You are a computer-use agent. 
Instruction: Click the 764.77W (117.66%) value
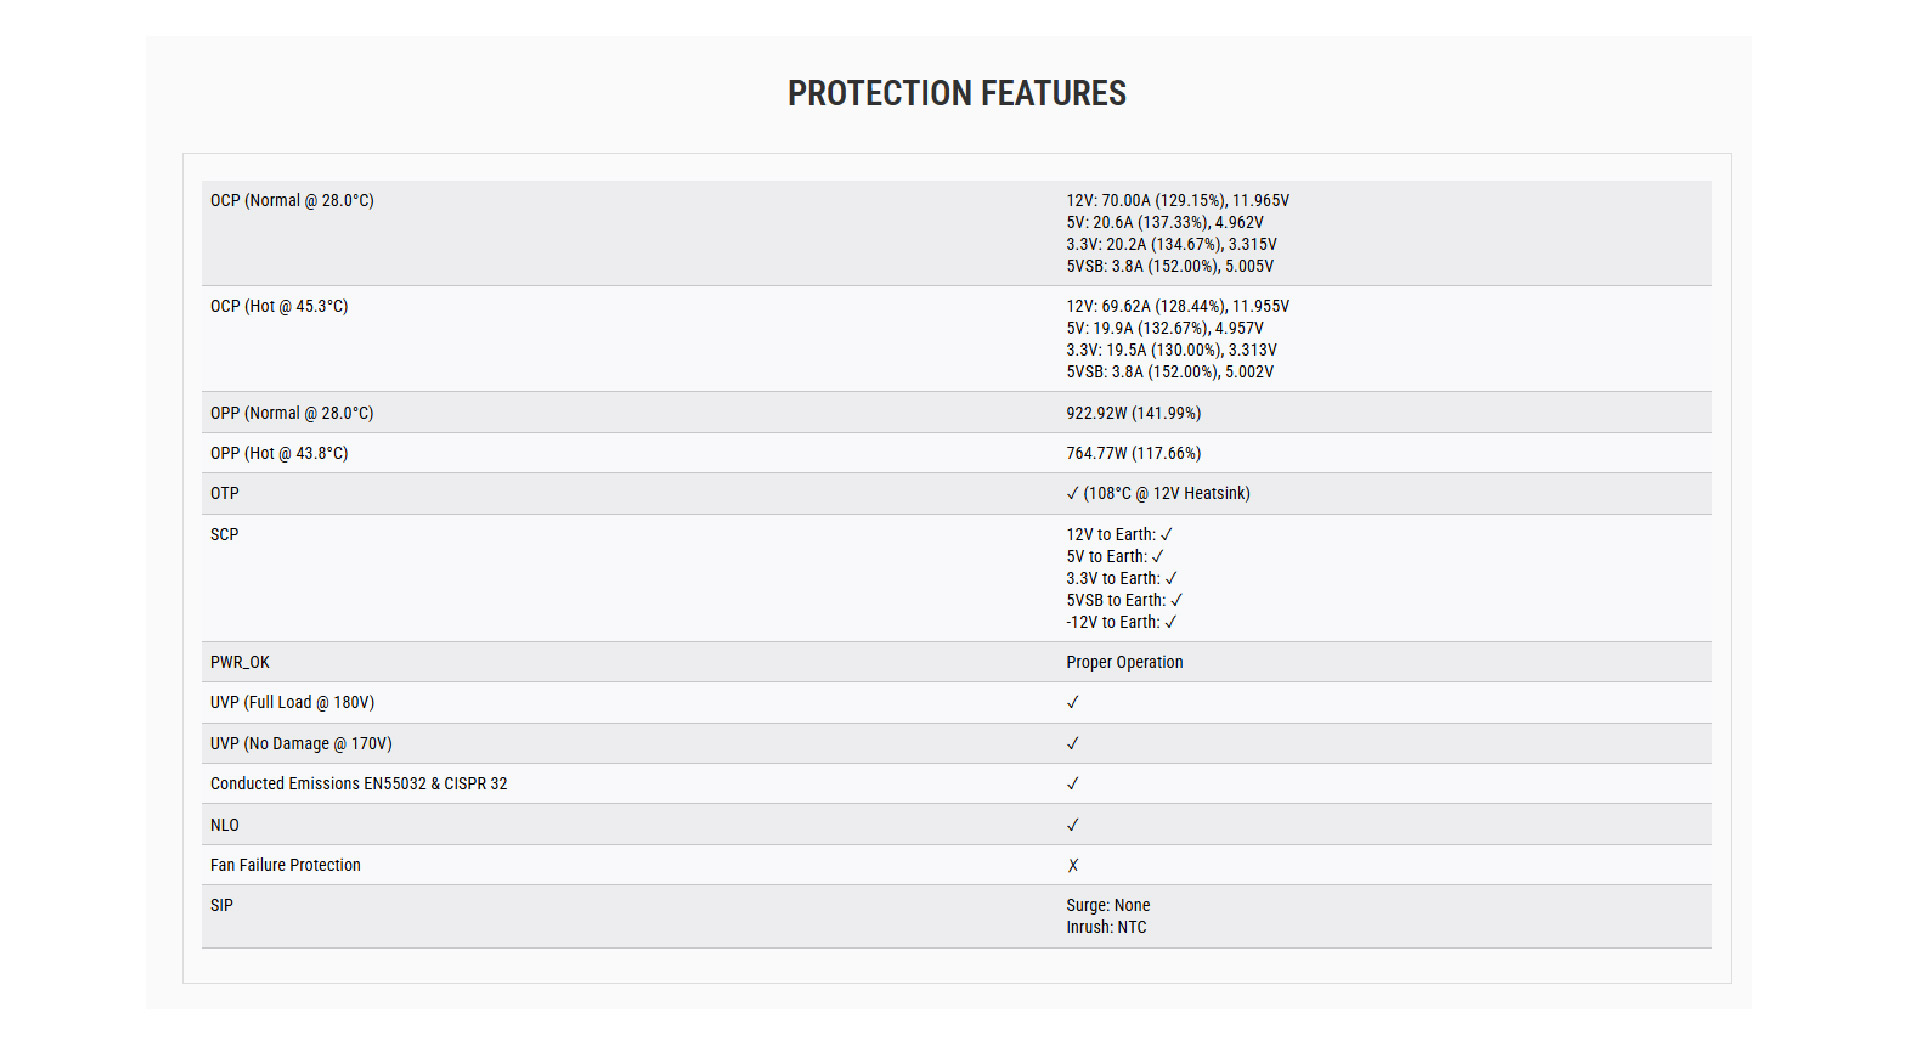(x=1133, y=453)
